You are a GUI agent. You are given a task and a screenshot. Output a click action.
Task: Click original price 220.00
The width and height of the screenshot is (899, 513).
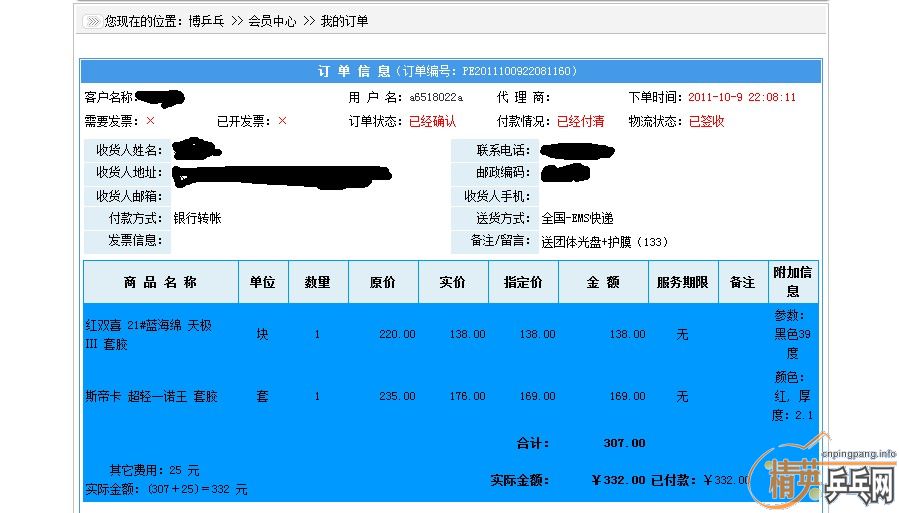pyautogui.click(x=397, y=334)
